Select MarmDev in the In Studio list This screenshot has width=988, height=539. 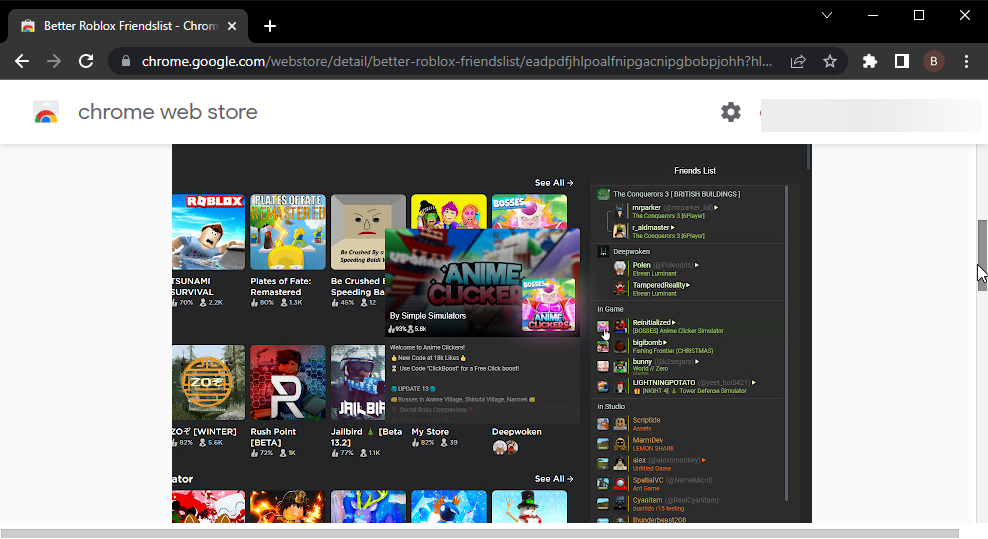click(648, 440)
